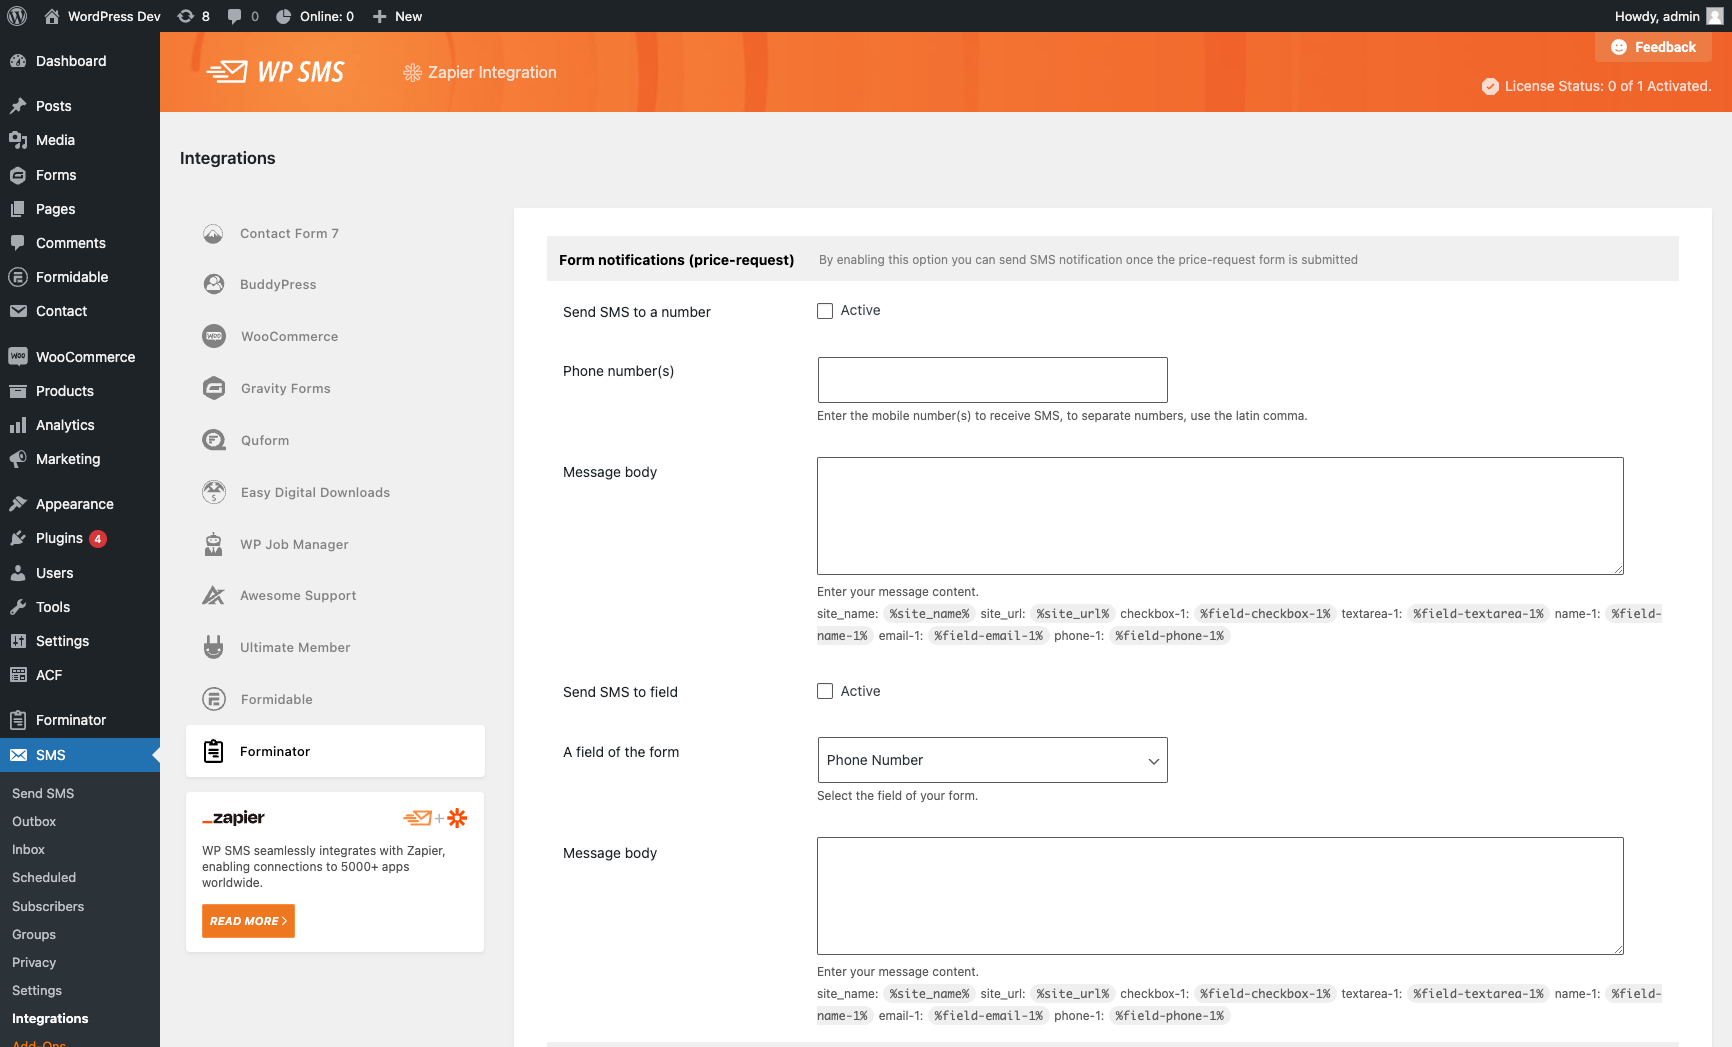This screenshot has height=1047, width=1732.
Task: Select the BuddyPress integration icon
Action: [213, 284]
